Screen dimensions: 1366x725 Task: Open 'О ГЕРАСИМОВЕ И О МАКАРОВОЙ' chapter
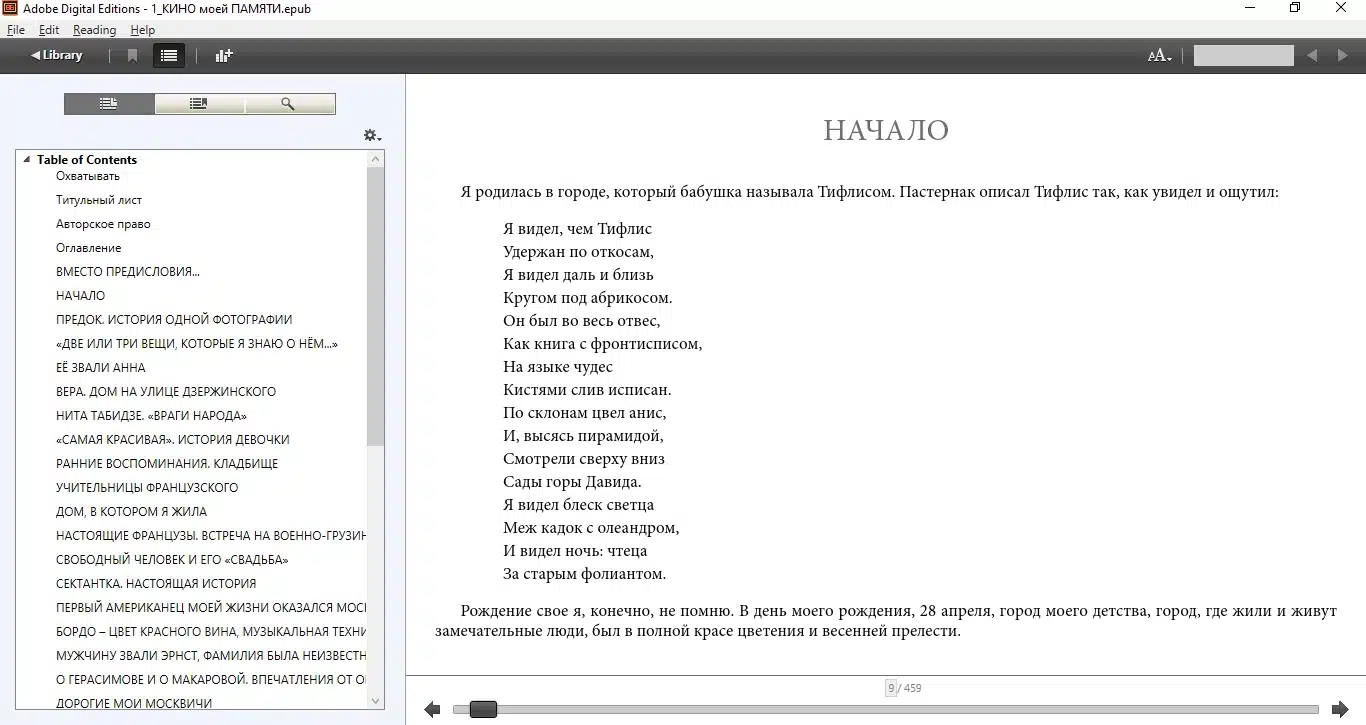click(x=211, y=680)
